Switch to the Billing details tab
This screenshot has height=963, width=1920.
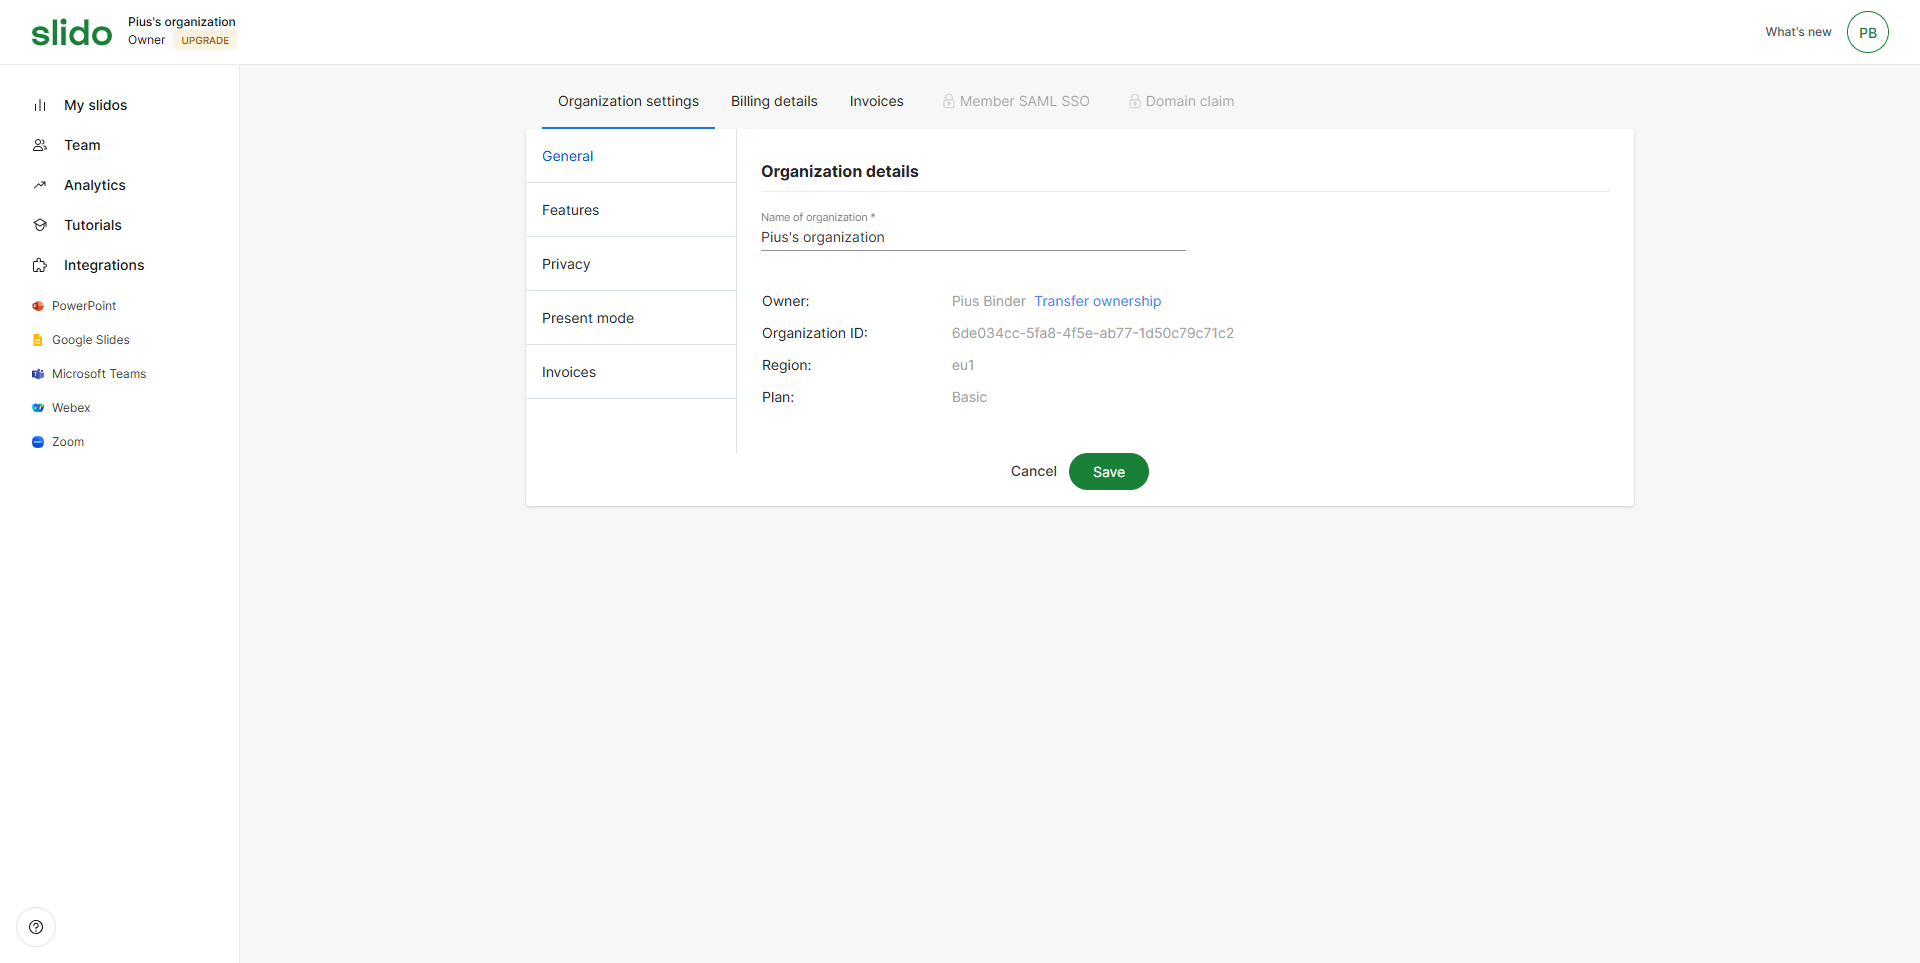point(774,101)
